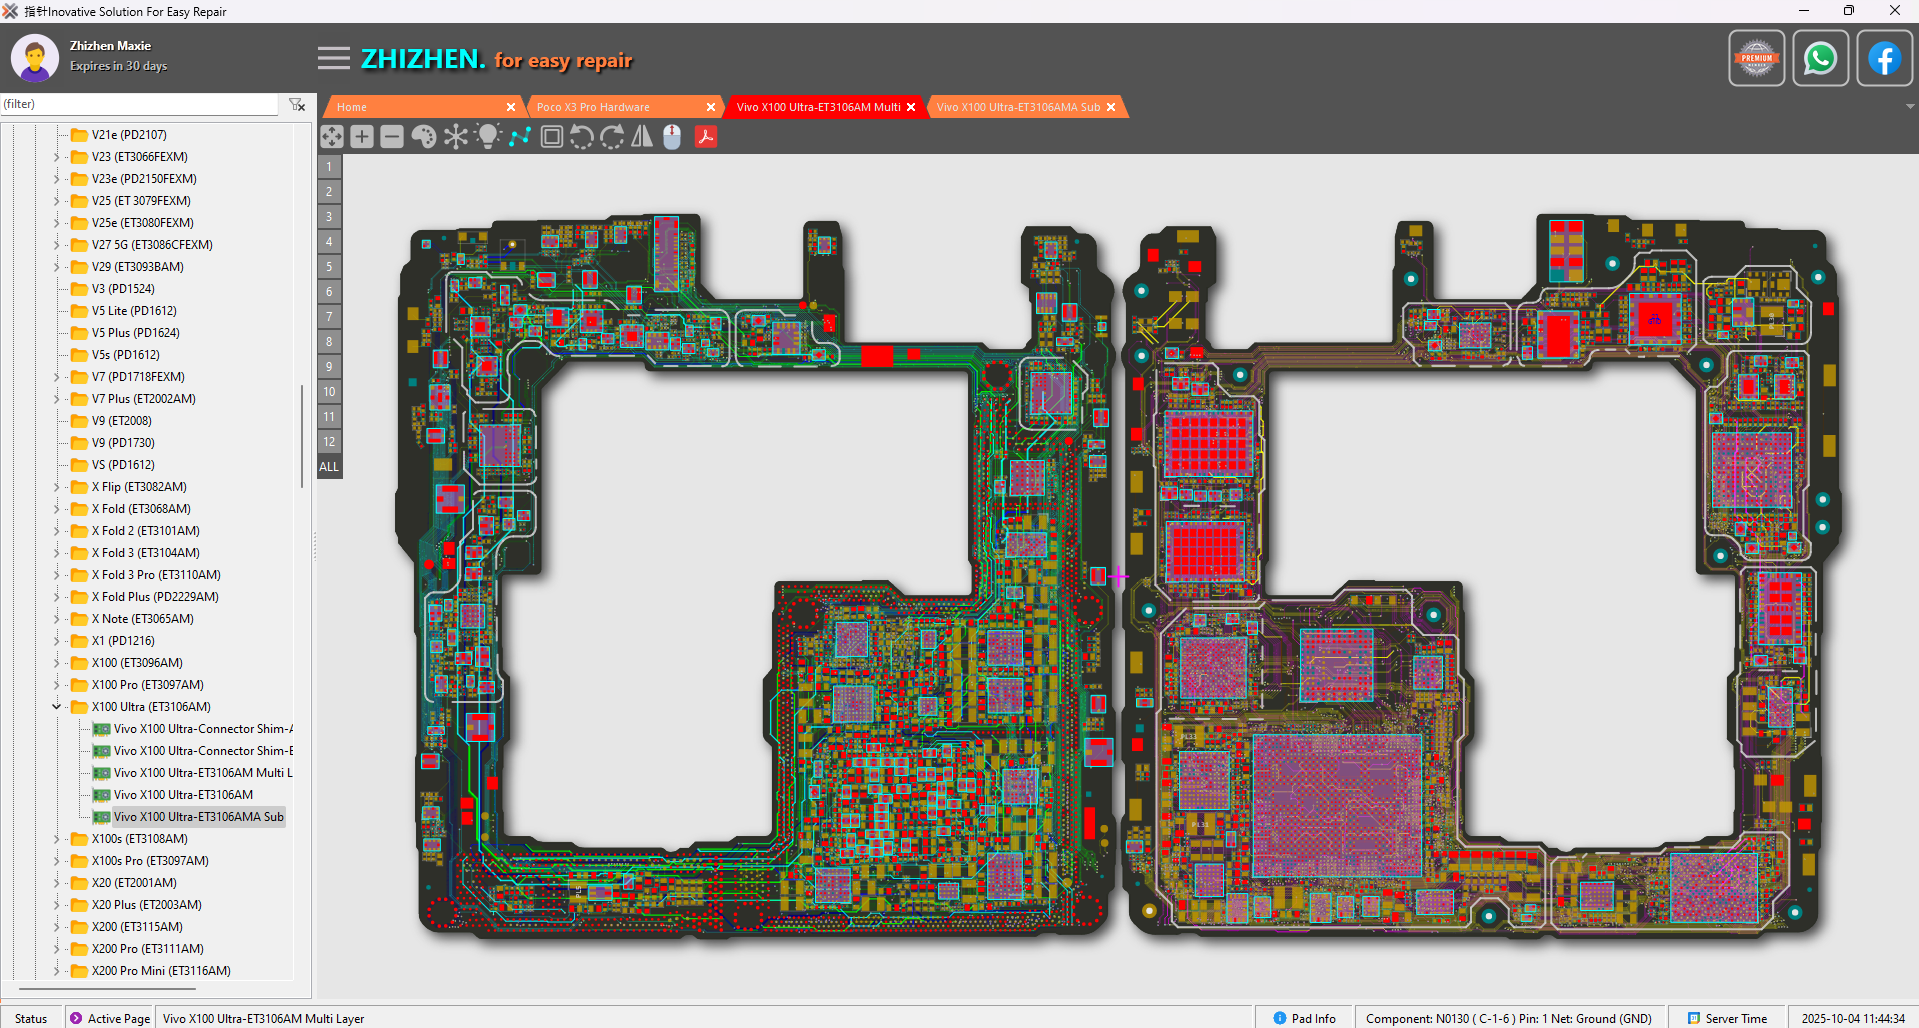
Task: Close the Vivo X100 Ultra-ET3106AM Multi tab
Action: point(911,107)
